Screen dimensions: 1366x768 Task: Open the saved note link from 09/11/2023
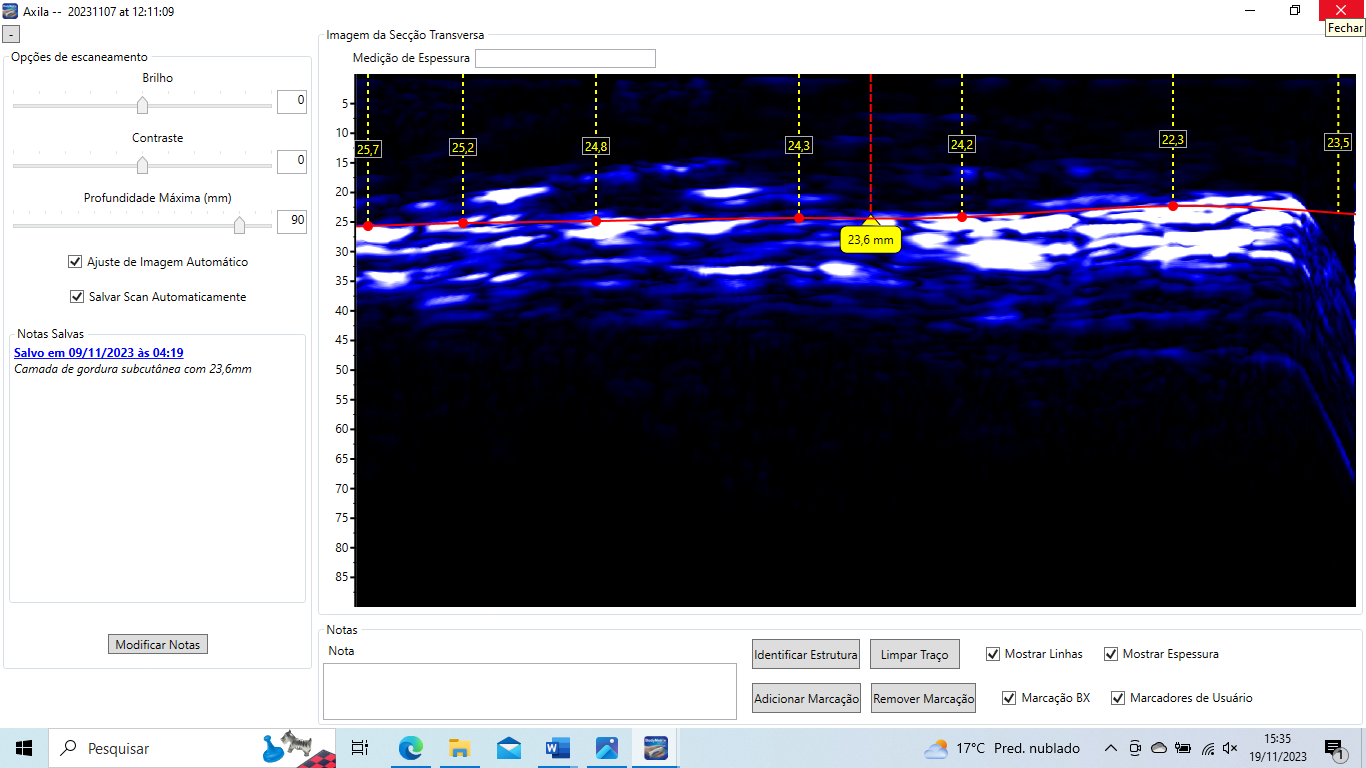[98, 353]
